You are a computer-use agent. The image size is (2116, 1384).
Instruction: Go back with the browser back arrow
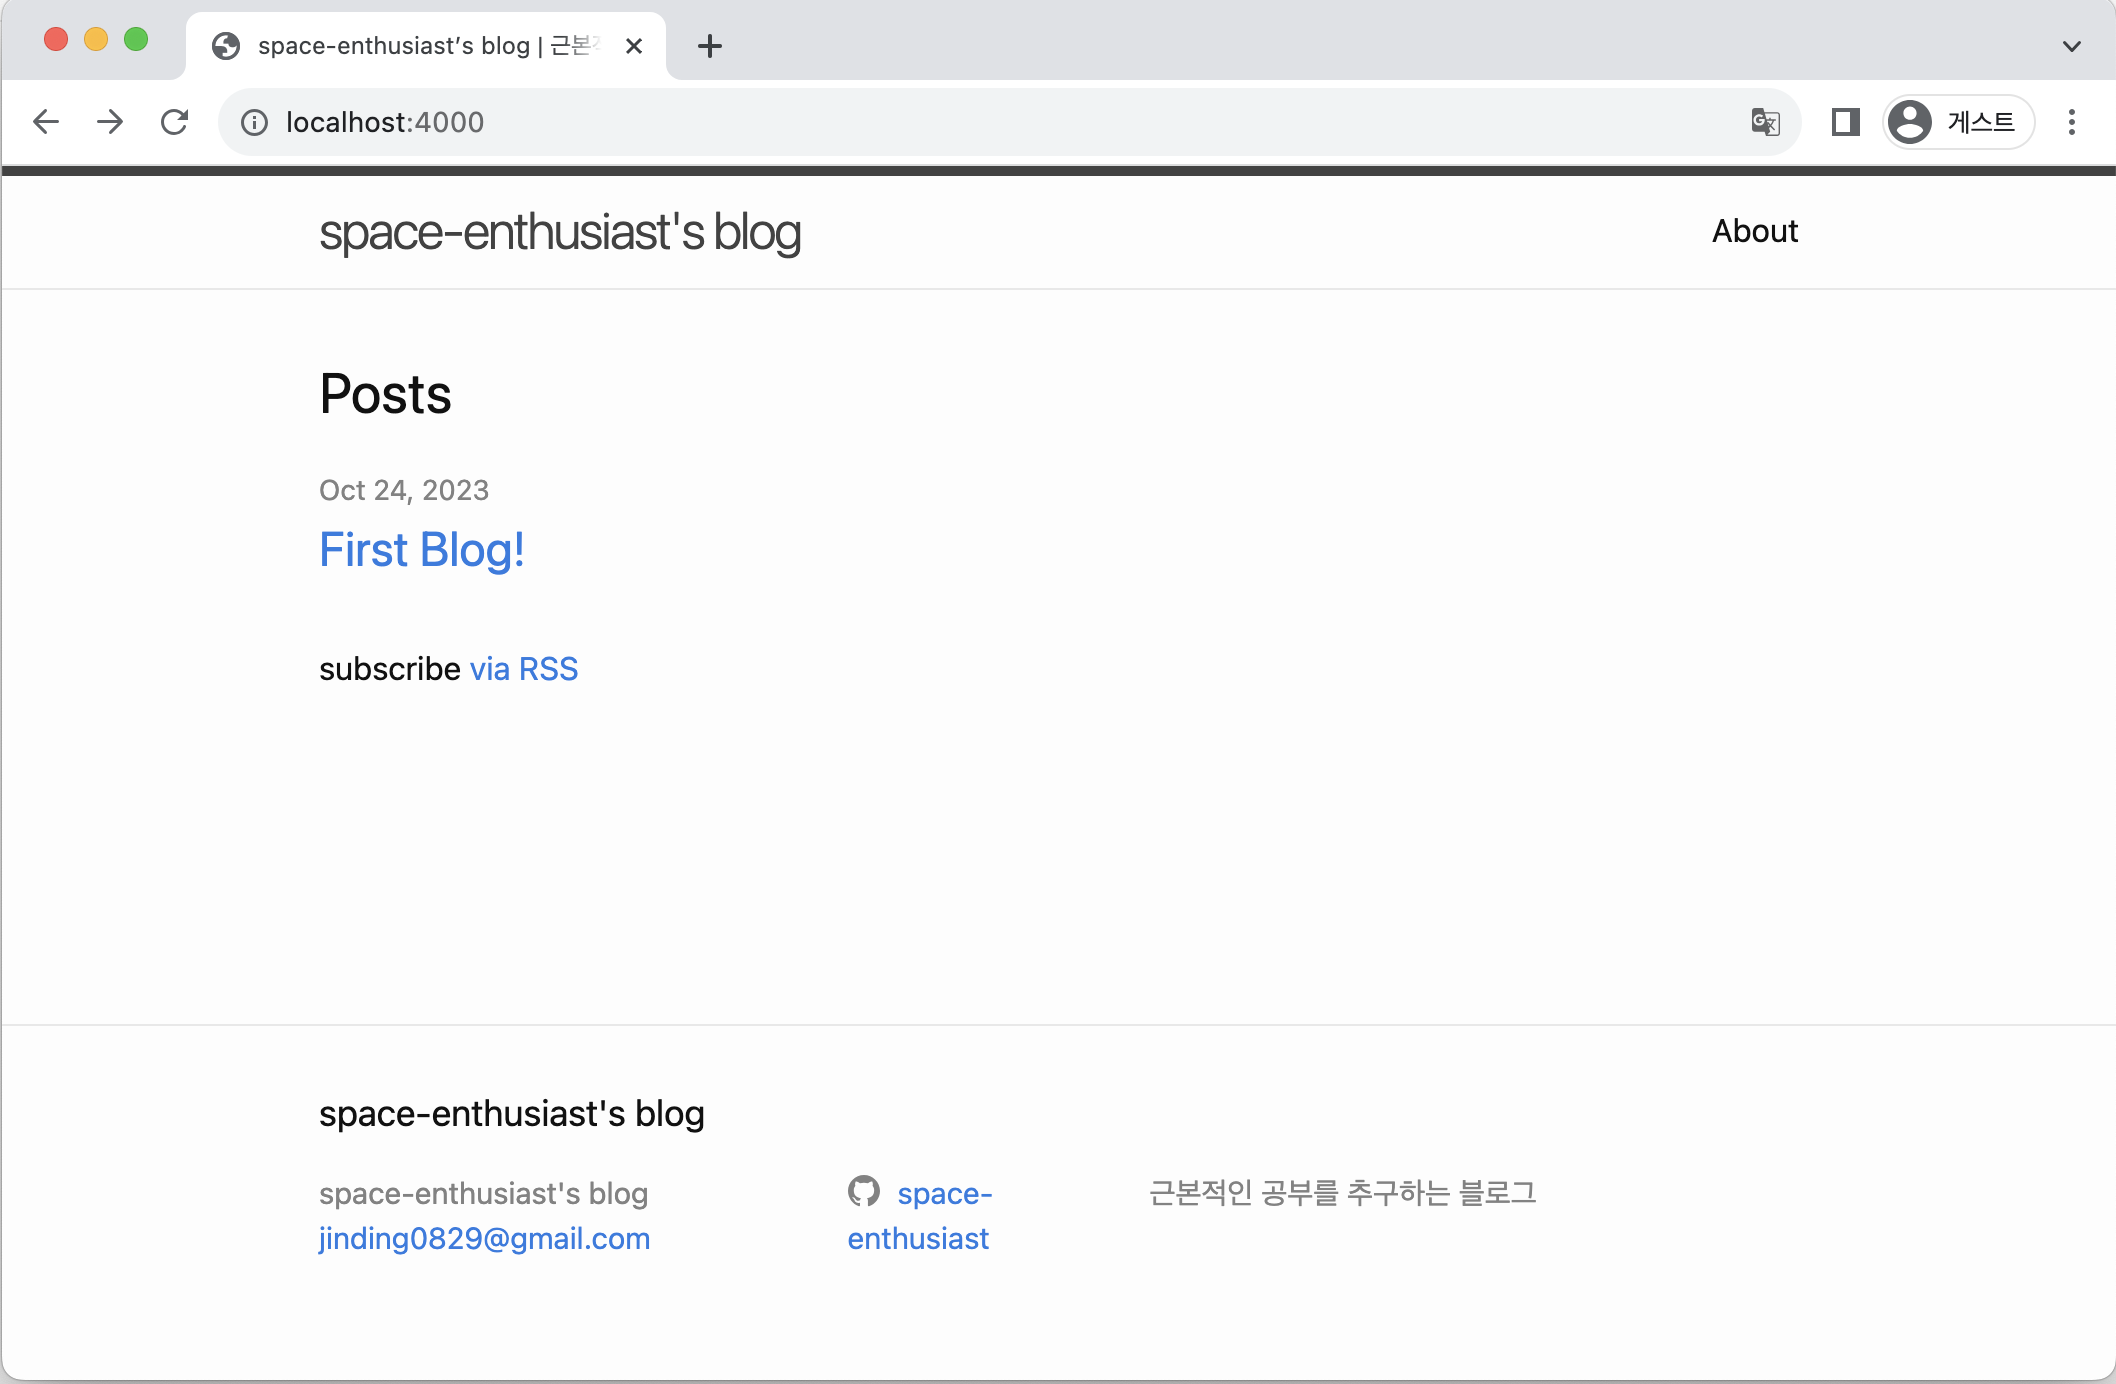tap(46, 122)
